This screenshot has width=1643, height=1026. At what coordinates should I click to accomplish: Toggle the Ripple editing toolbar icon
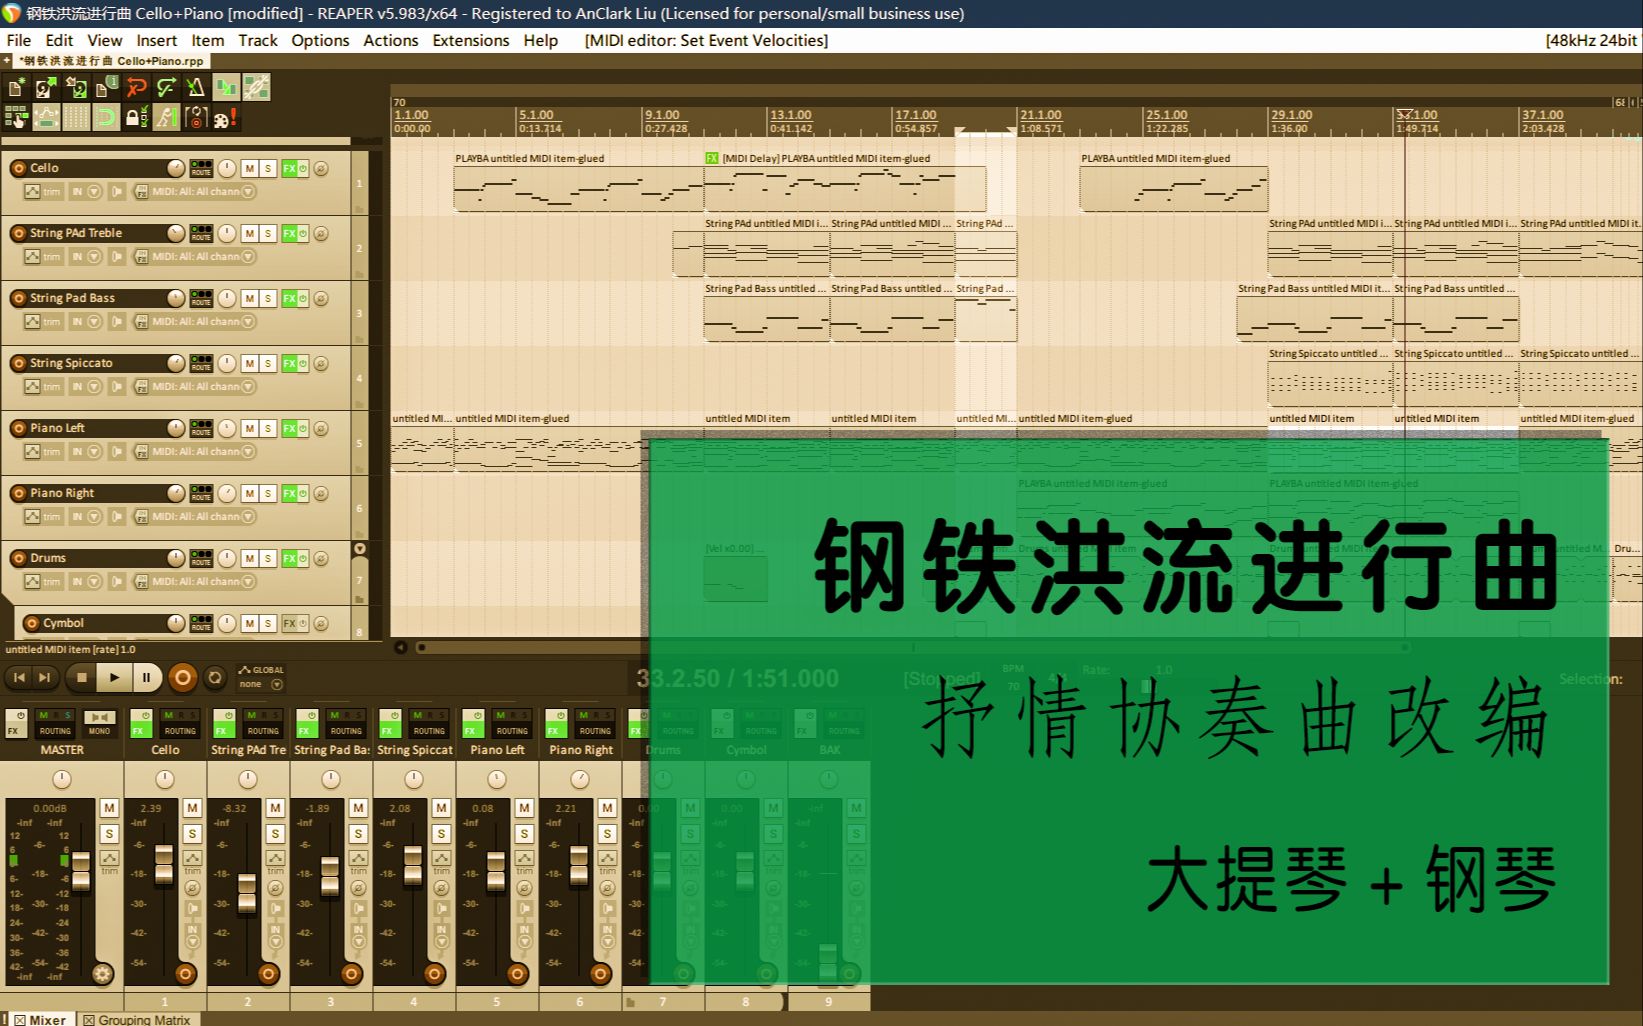[x=15, y=117]
